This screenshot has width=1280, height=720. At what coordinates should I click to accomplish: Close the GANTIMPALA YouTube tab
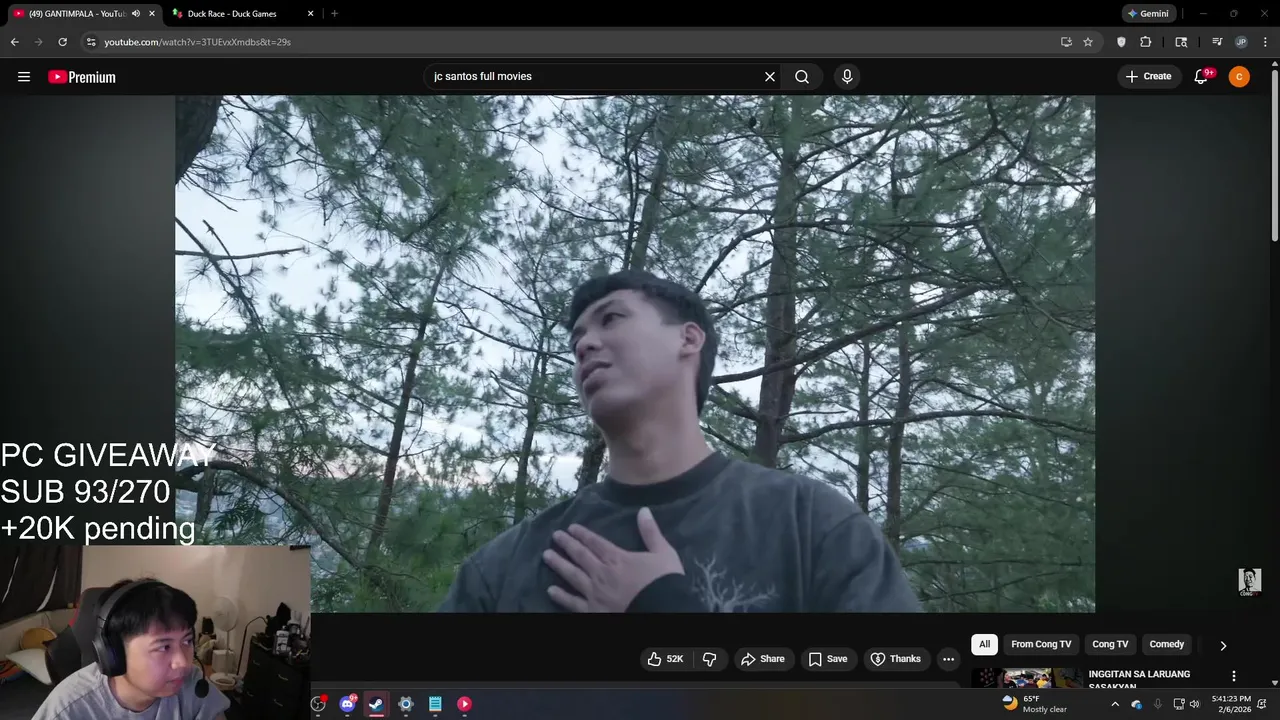[x=152, y=14]
